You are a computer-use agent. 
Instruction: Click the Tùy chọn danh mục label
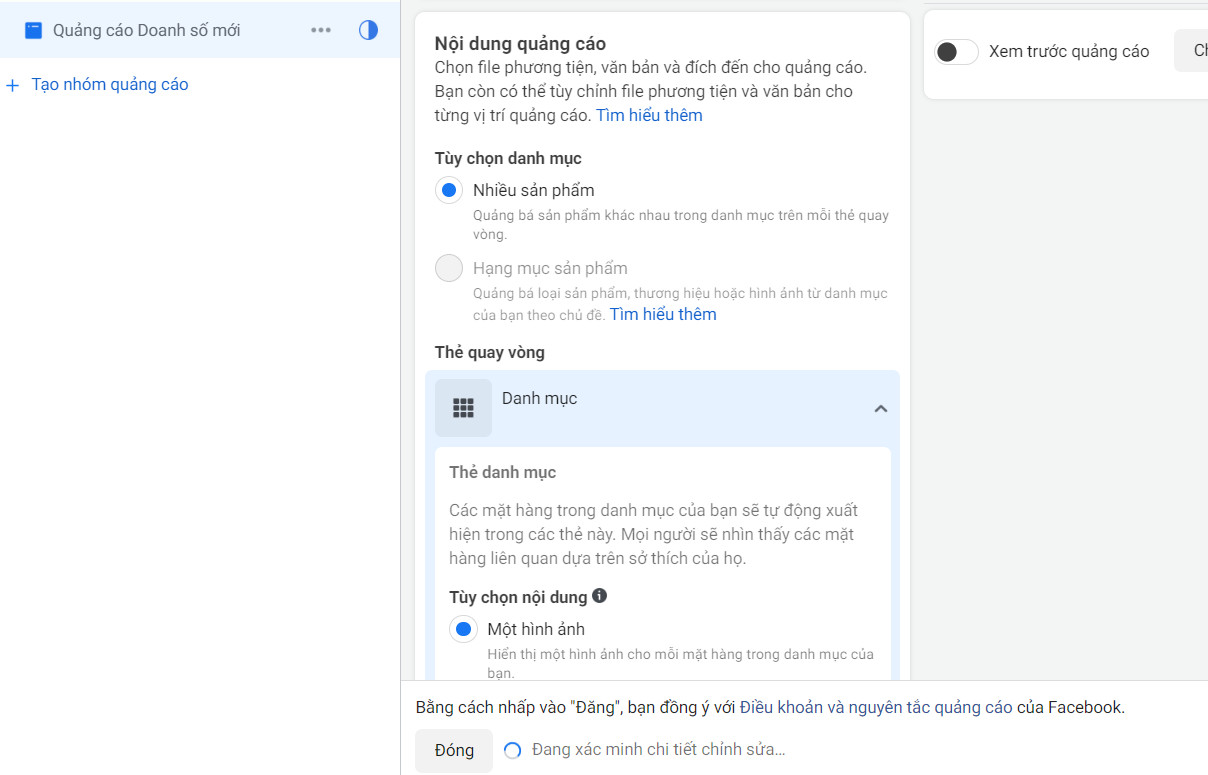[x=508, y=158]
